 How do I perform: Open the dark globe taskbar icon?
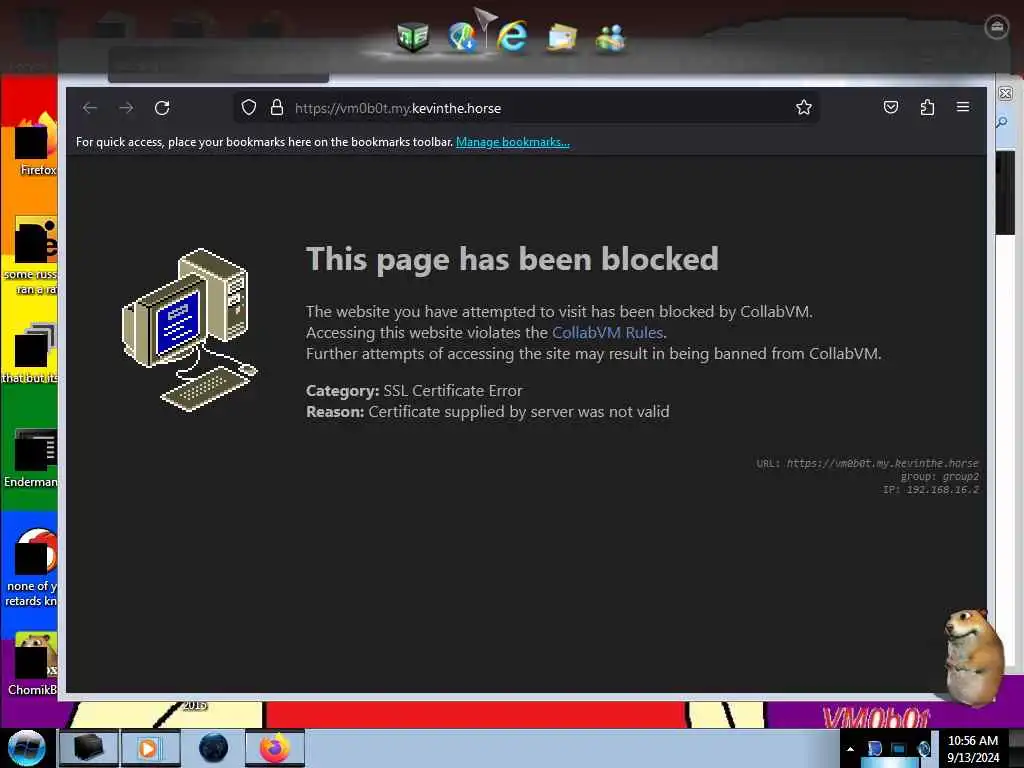click(214, 748)
